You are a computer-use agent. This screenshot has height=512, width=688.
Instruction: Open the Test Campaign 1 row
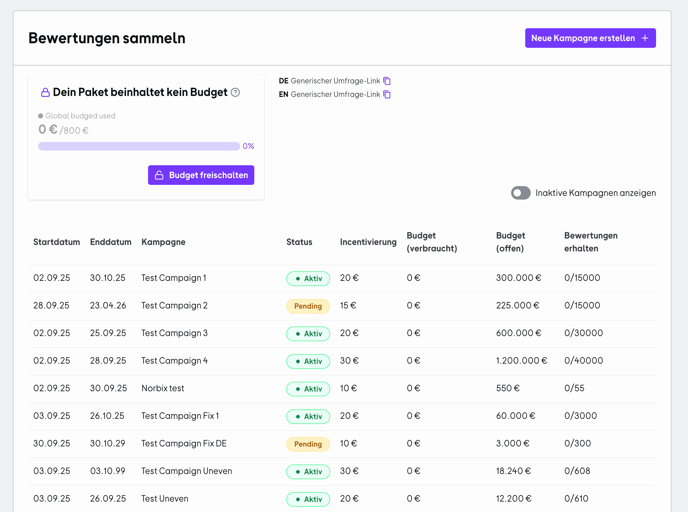click(x=174, y=278)
